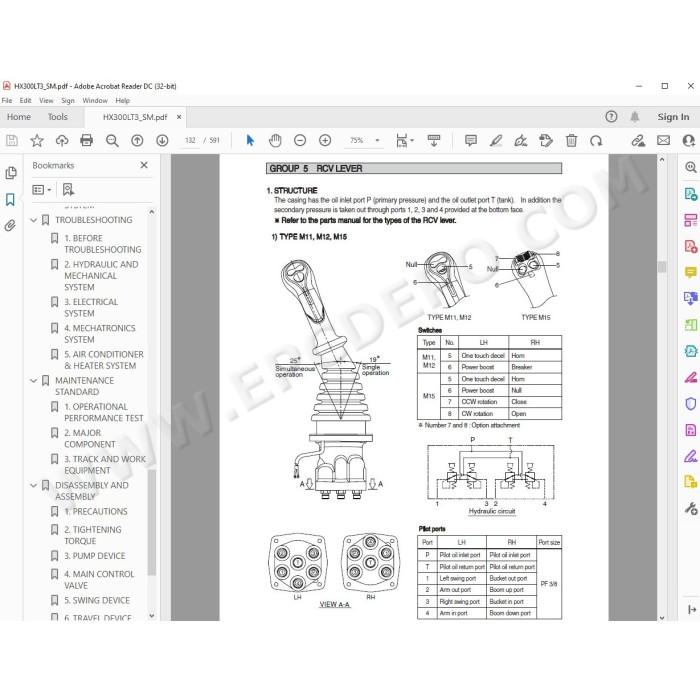The width and height of the screenshot is (700, 700).
Task: Bookmark file with the star icon
Action: 37,141
